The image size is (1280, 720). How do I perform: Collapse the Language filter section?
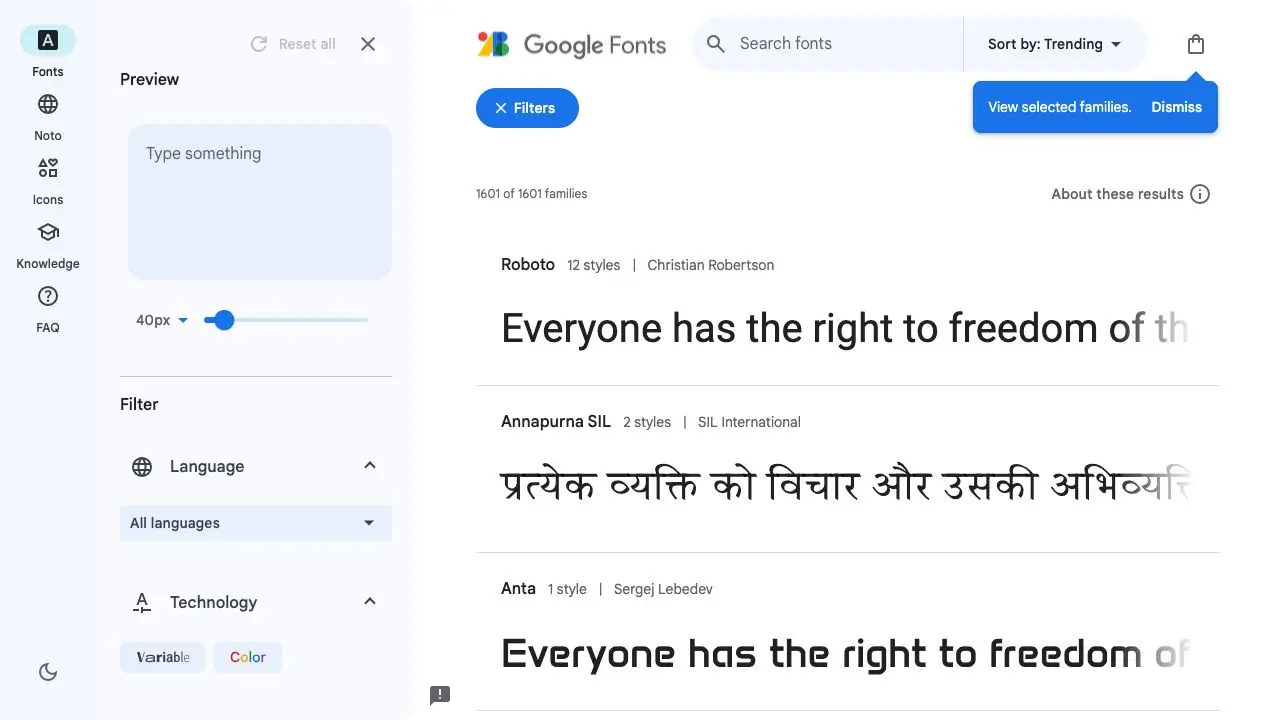(369, 465)
